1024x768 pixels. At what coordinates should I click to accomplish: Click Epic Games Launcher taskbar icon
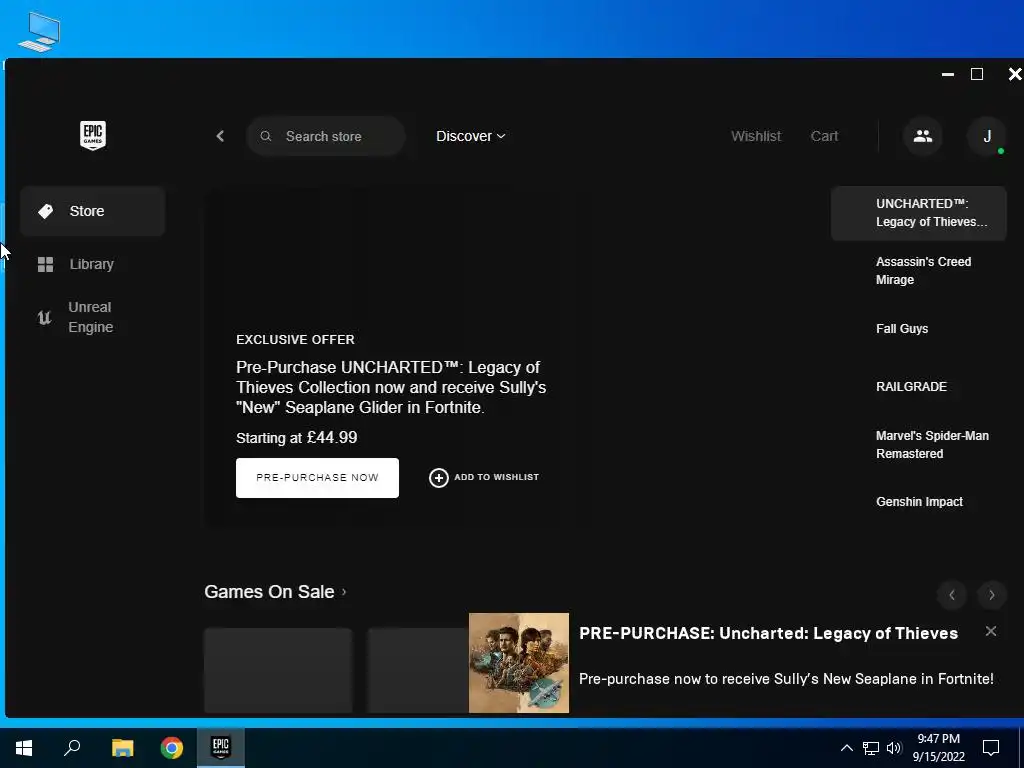(221, 747)
